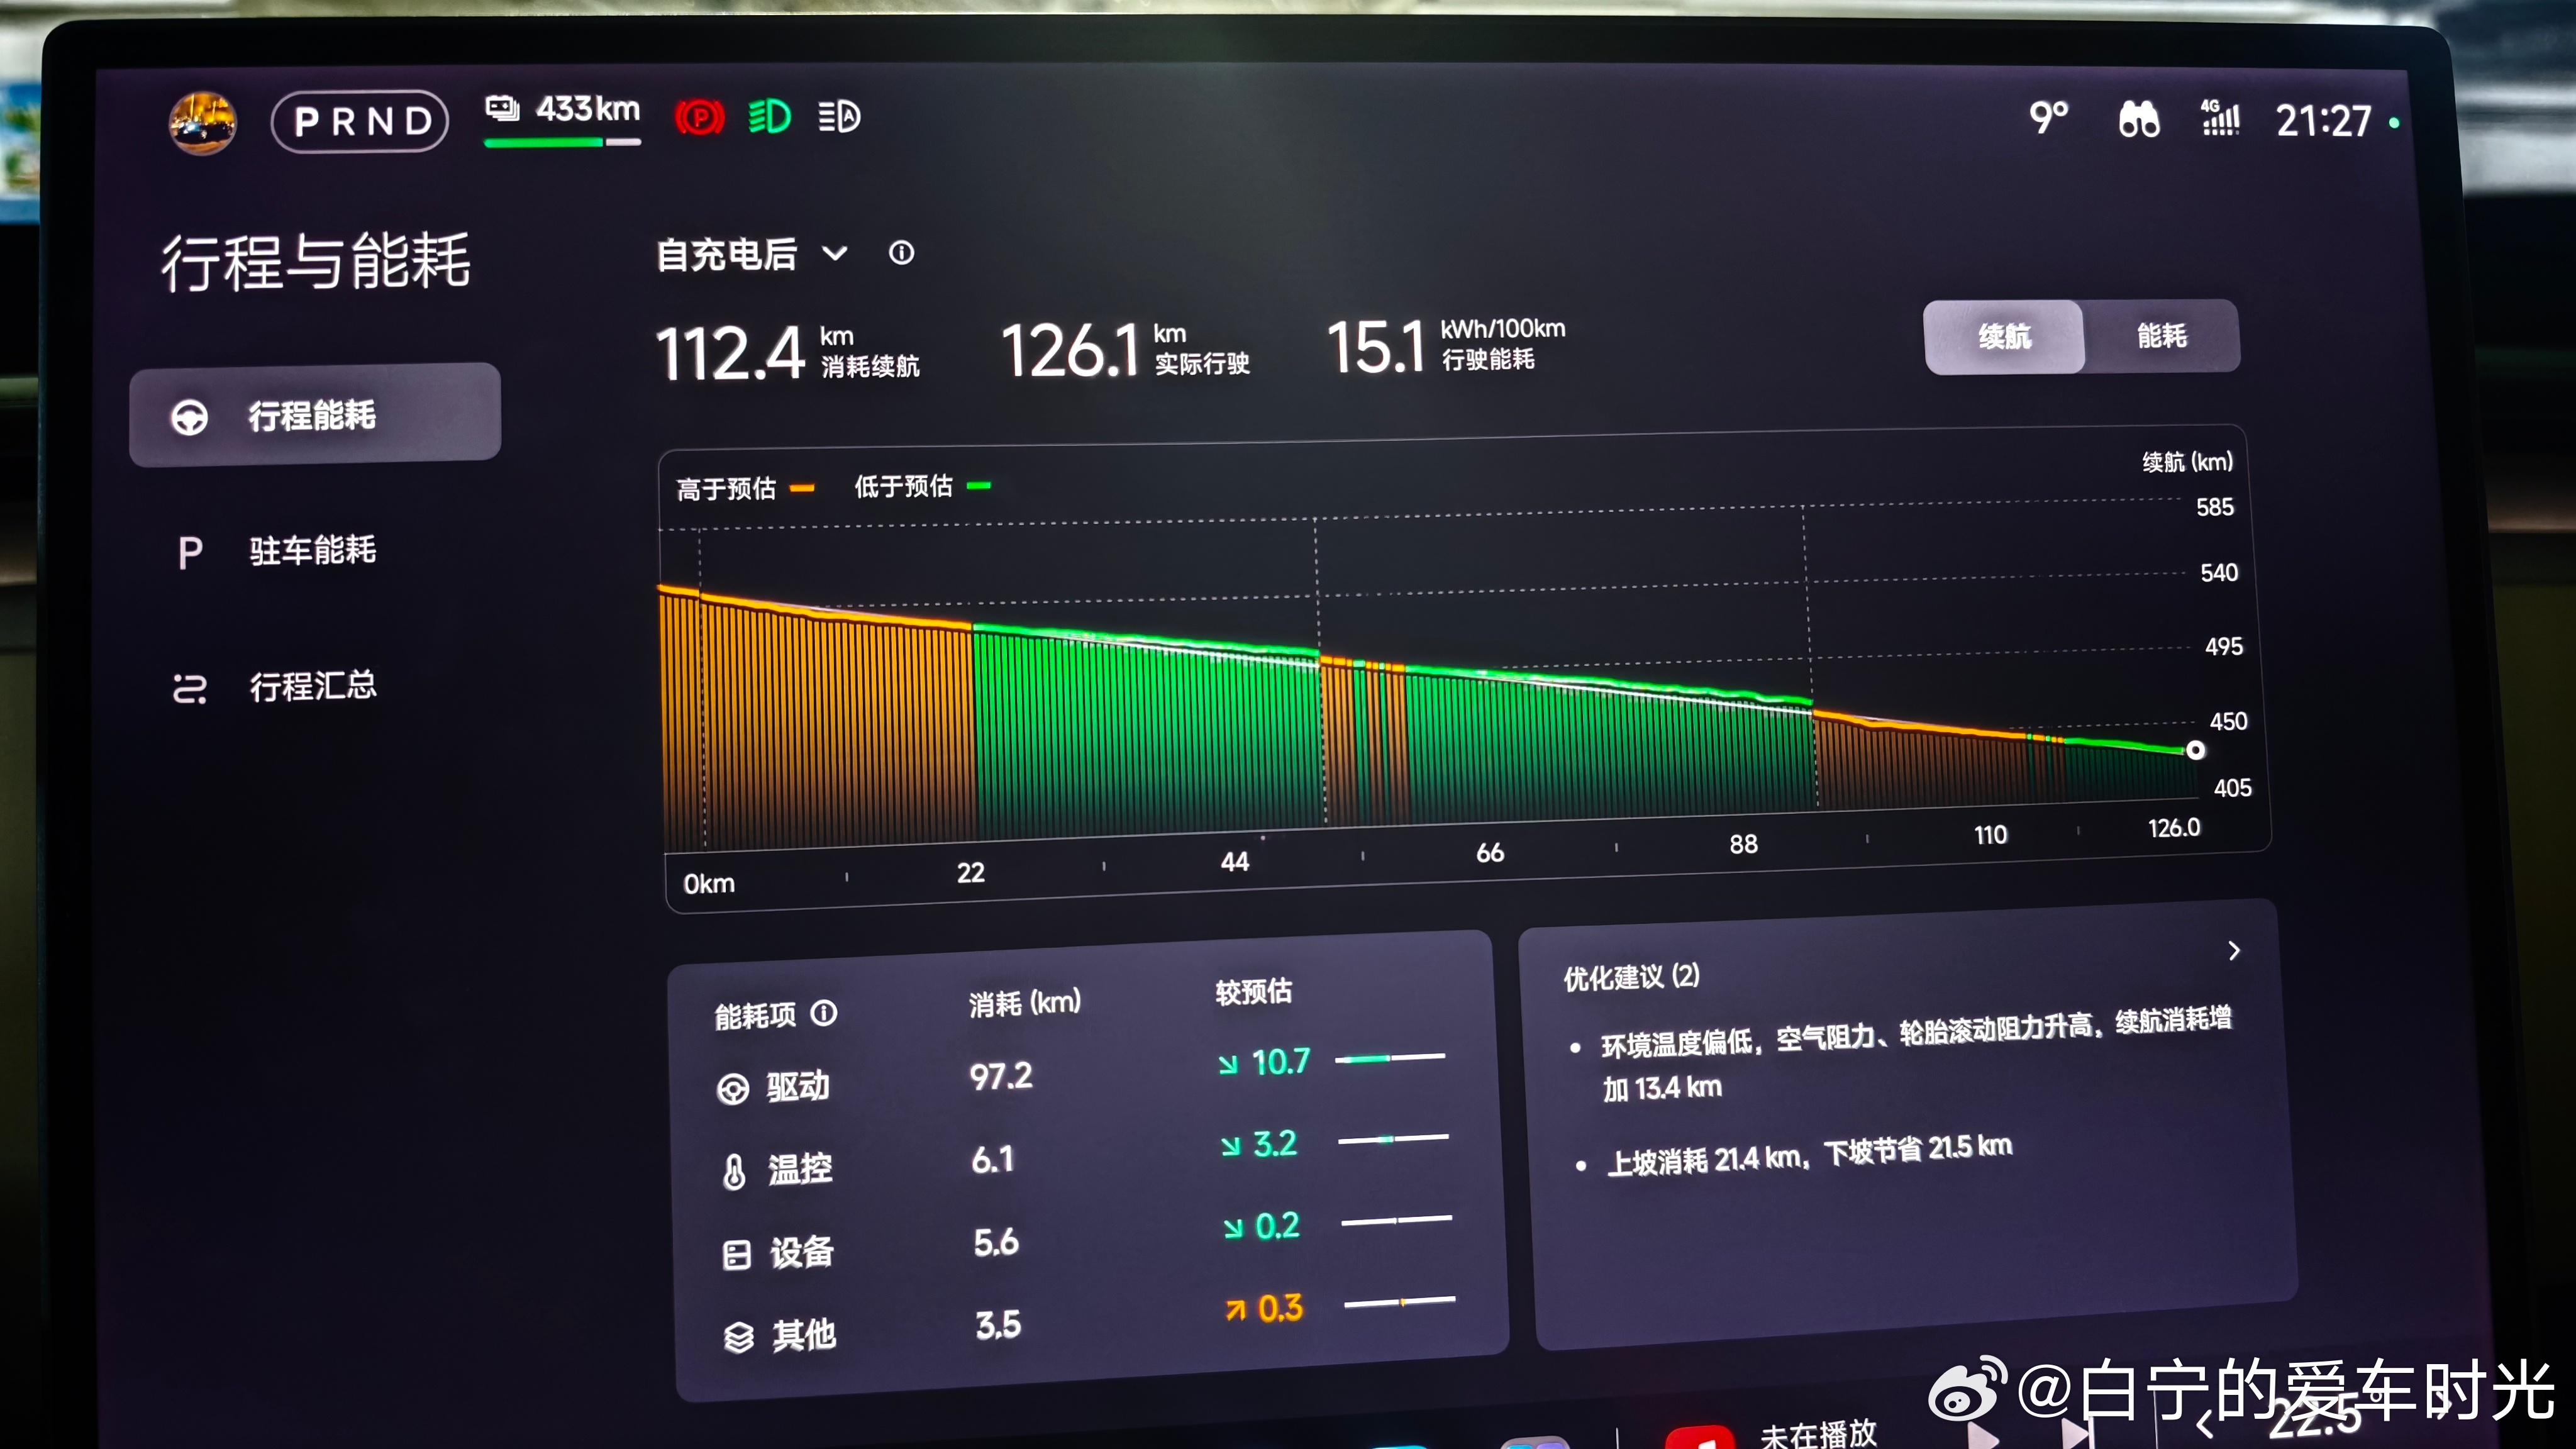Switch the chart to 能耗 view

2161,336
